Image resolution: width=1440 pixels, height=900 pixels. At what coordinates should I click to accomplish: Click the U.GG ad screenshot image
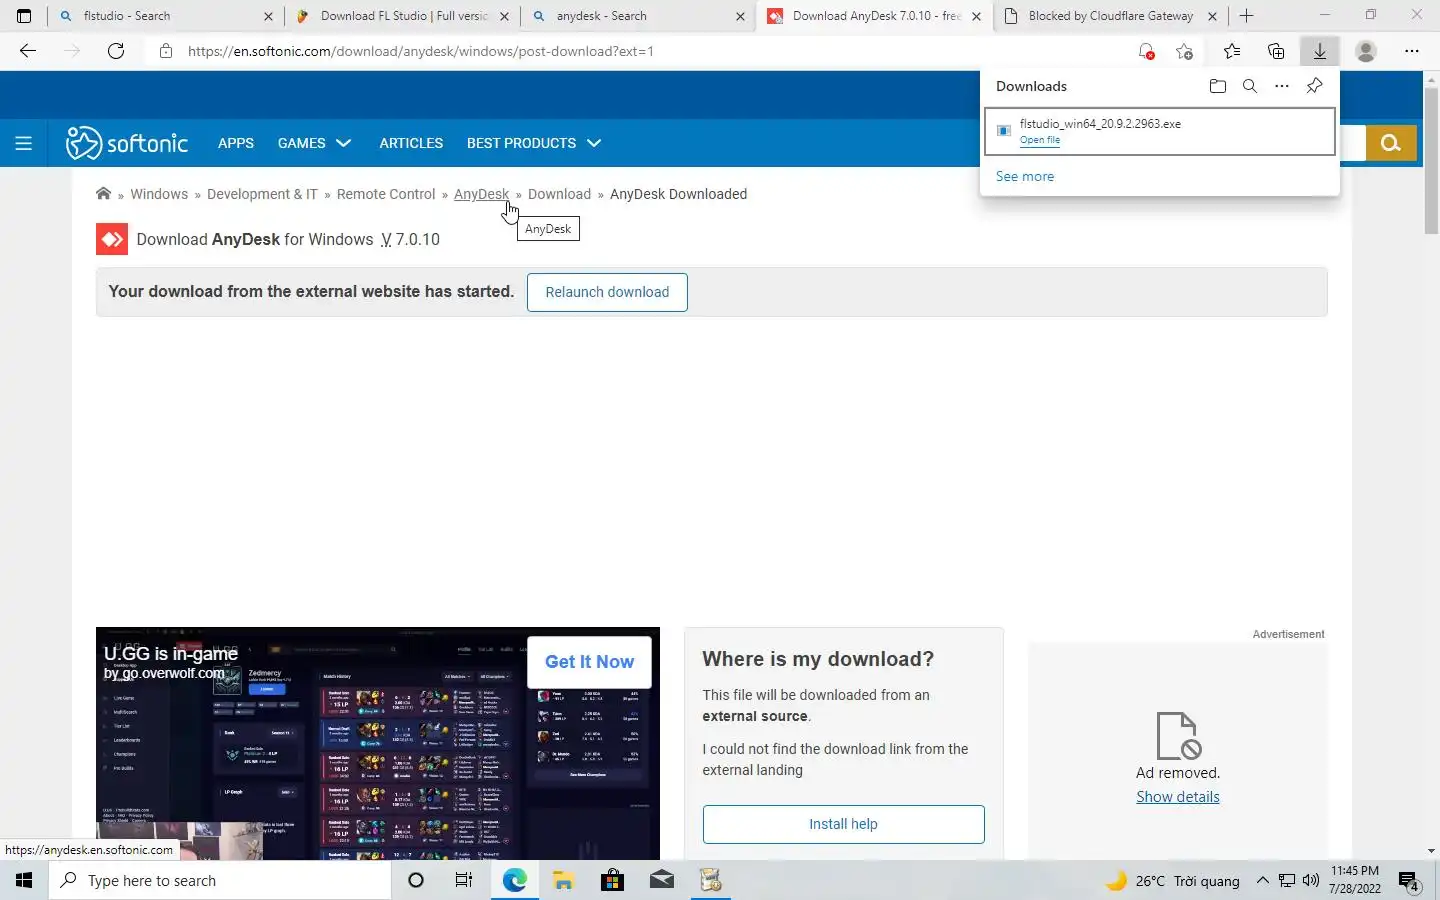[378, 743]
